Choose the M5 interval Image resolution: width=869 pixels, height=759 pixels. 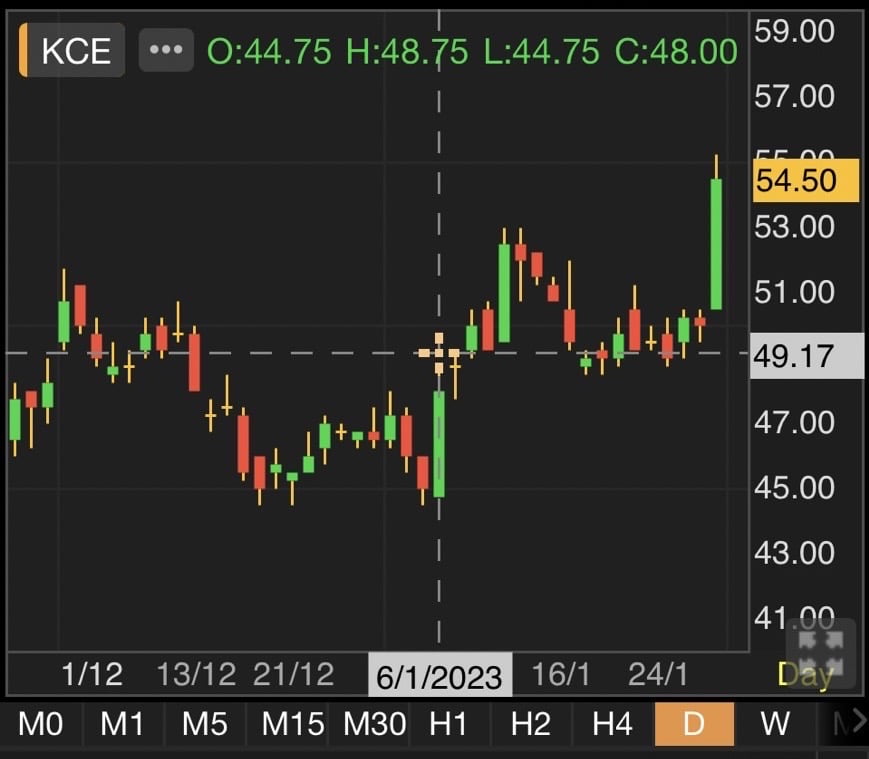[x=205, y=723]
